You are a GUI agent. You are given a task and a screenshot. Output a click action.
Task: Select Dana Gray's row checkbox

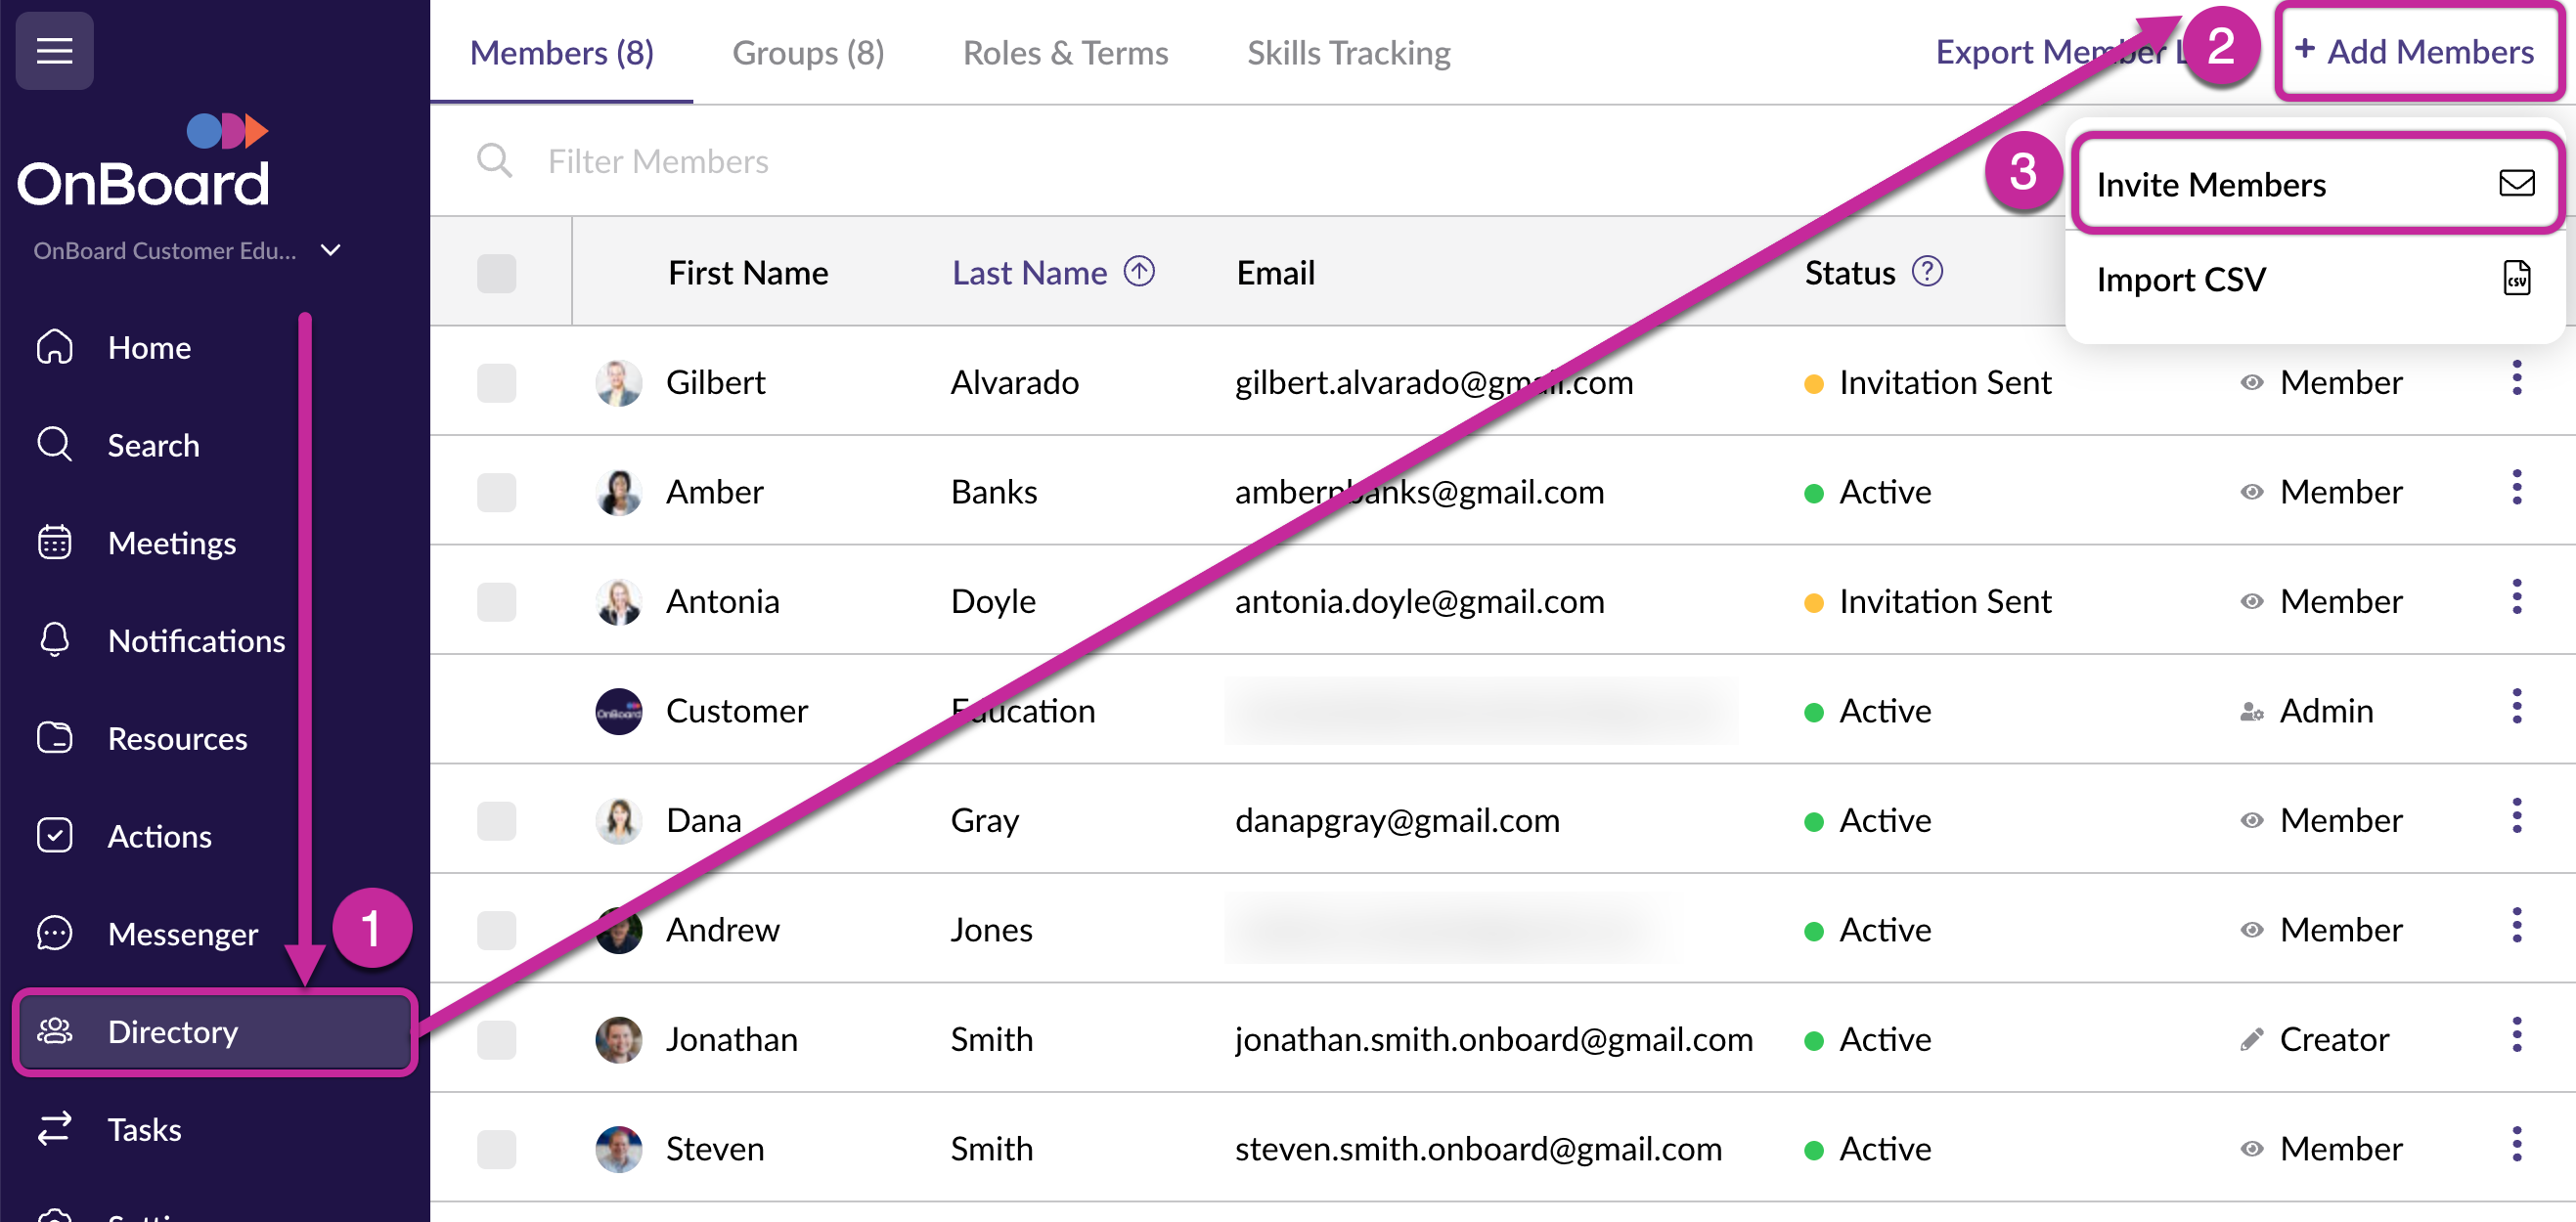coord(496,820)
